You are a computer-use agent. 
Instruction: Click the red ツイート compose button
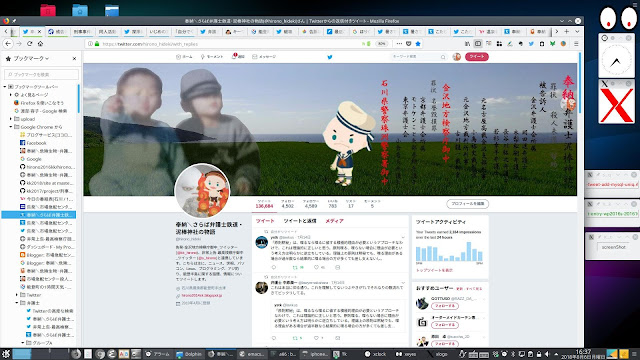click(x=477, y=57)
